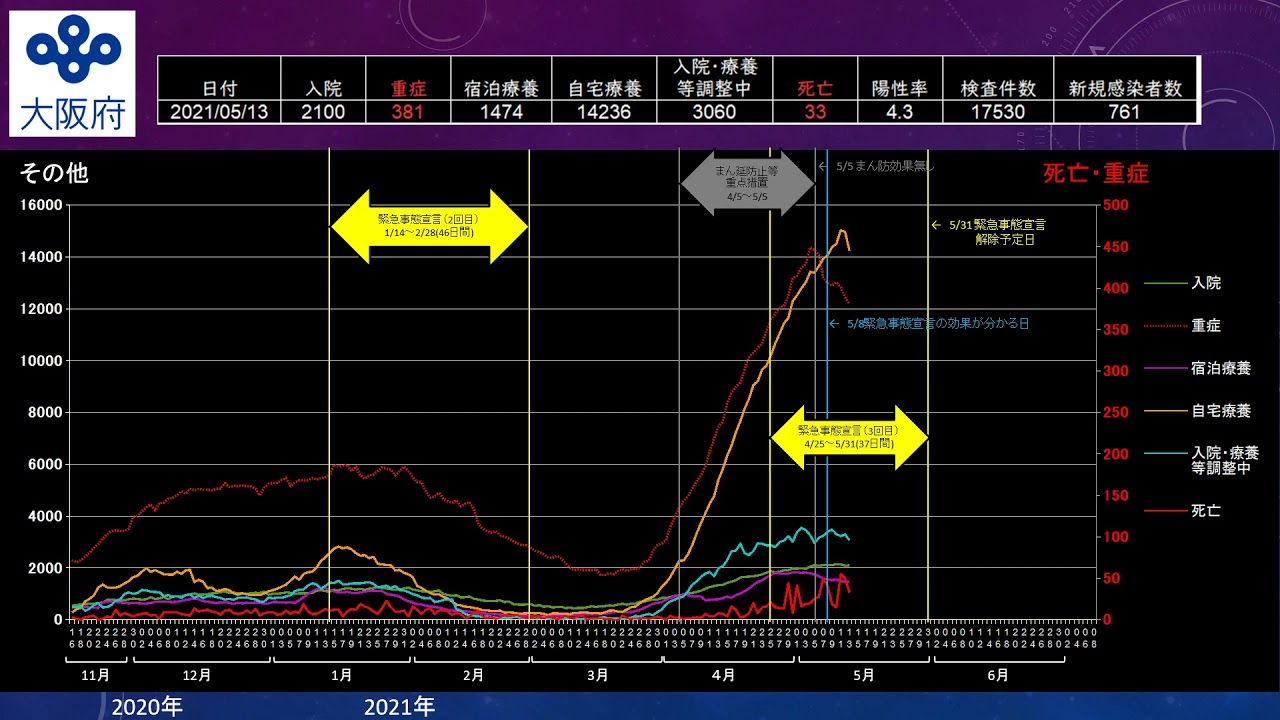Click the 新規感染者数 column header
The height and width of the screenshot is (720, 1280).
click(x=1125, y=89)
